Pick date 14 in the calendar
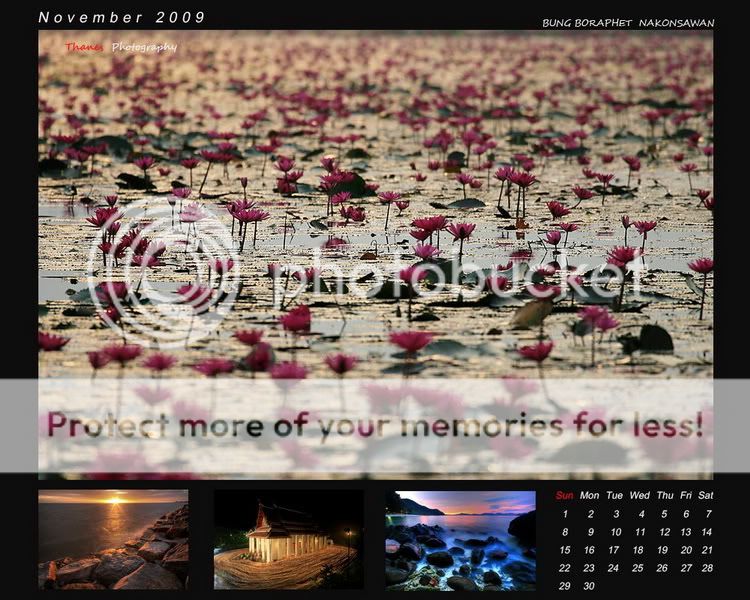Screen dimensions: 750x600 [707, 532]
